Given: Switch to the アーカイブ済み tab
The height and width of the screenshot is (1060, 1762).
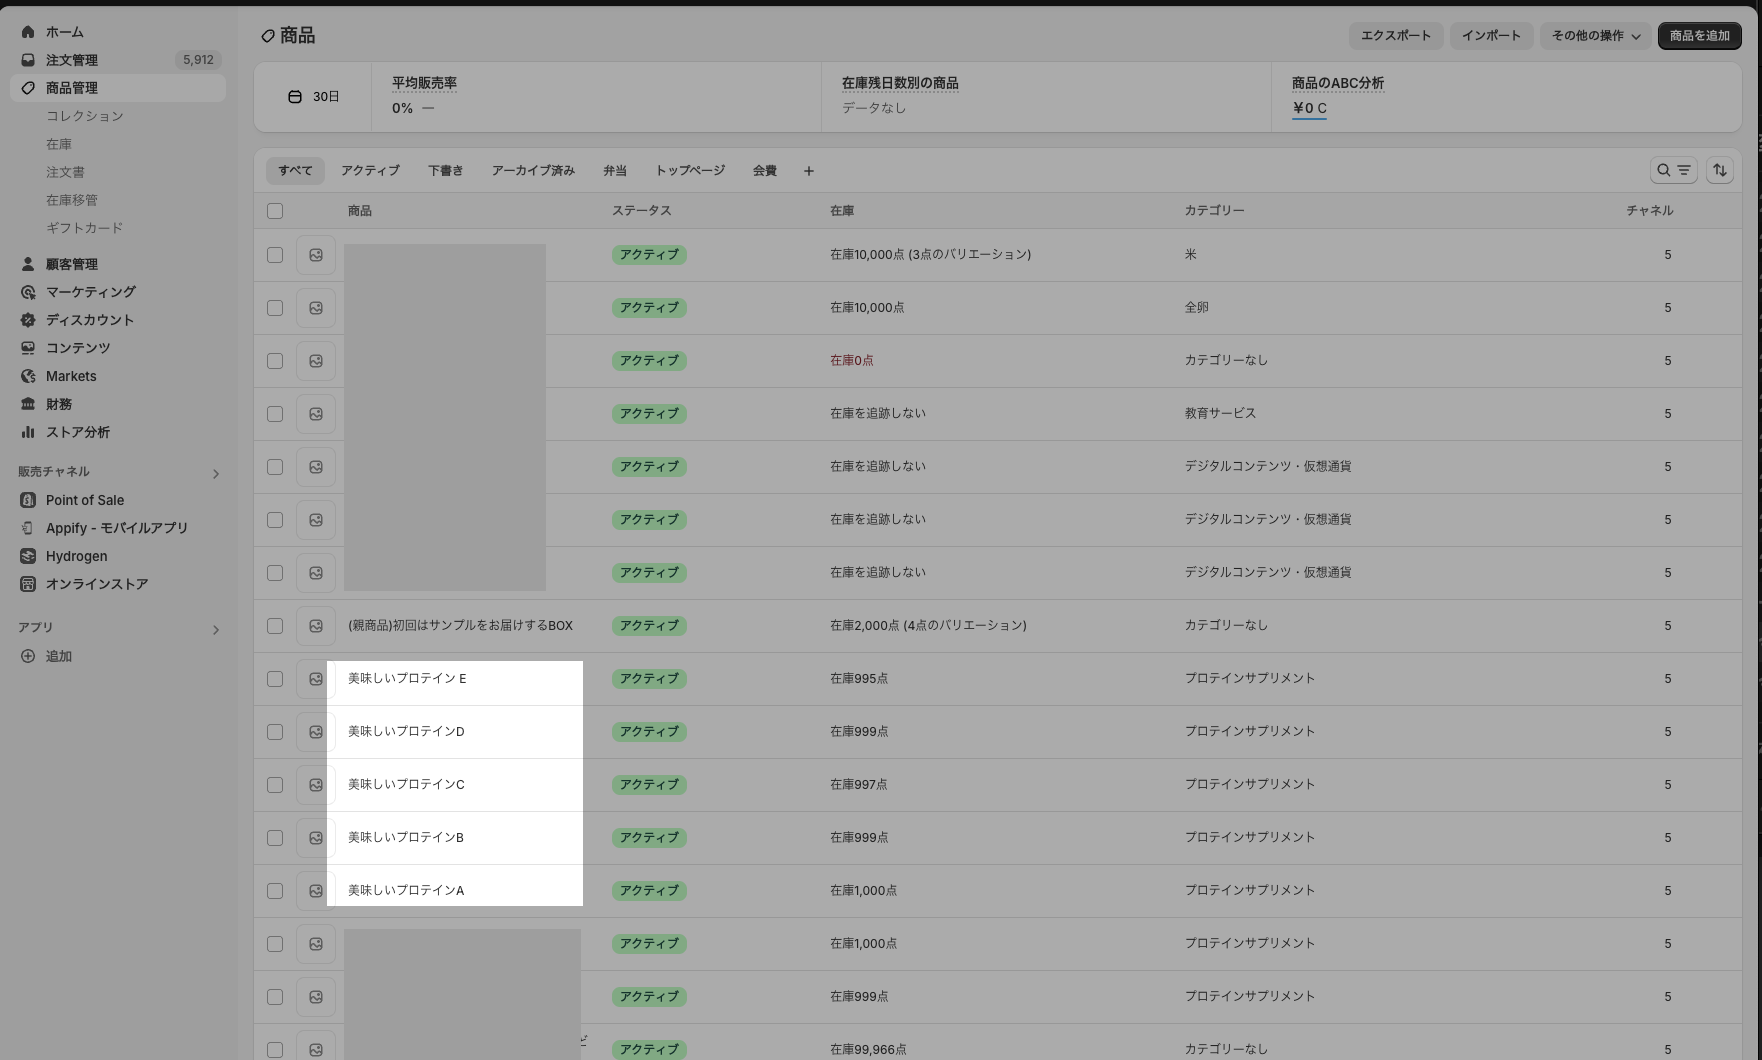Looking at the screenshot, I should coord(533,171).
